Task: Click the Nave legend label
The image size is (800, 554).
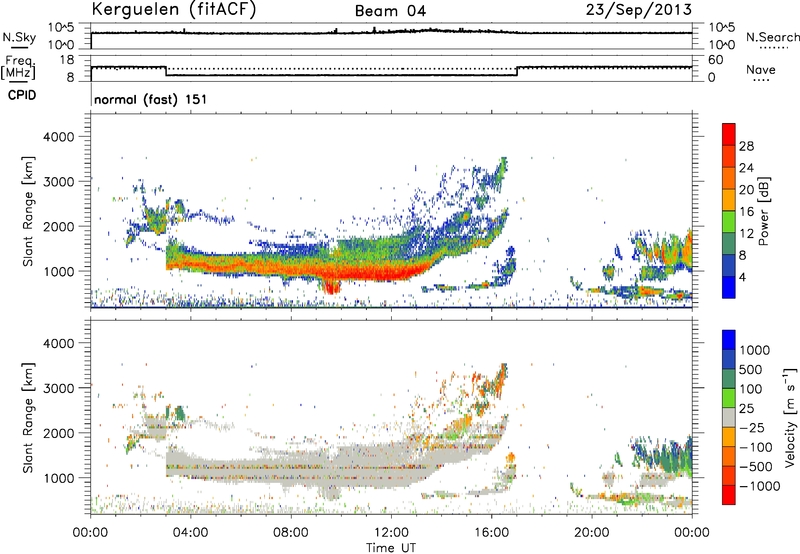Action: click(x=761, y=69)
